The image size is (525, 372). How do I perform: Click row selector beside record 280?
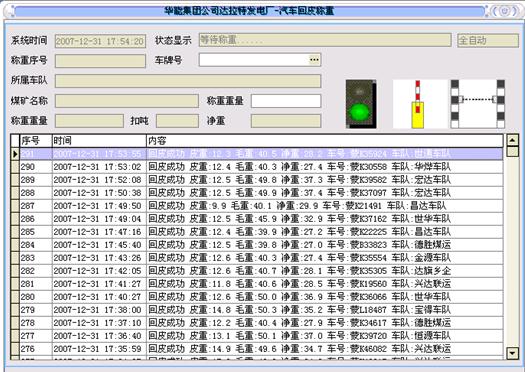point(15,297)
